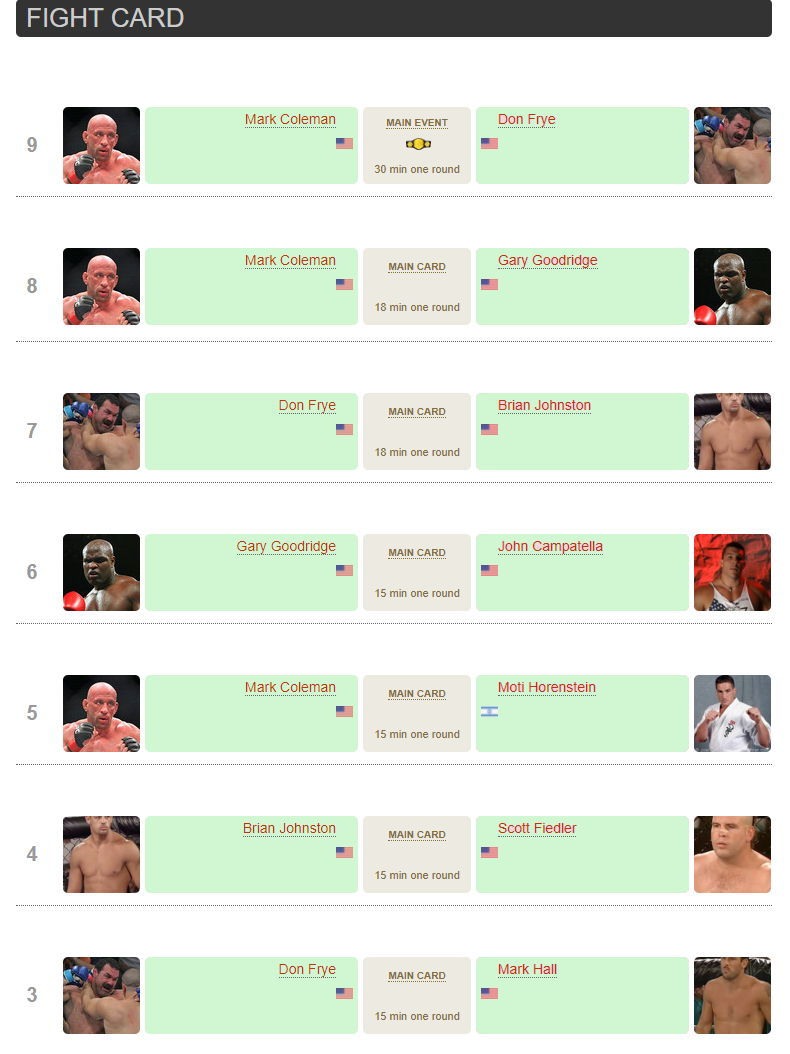
Task: Click John Campatella's photo thumbnail
Action: (732, 572)
